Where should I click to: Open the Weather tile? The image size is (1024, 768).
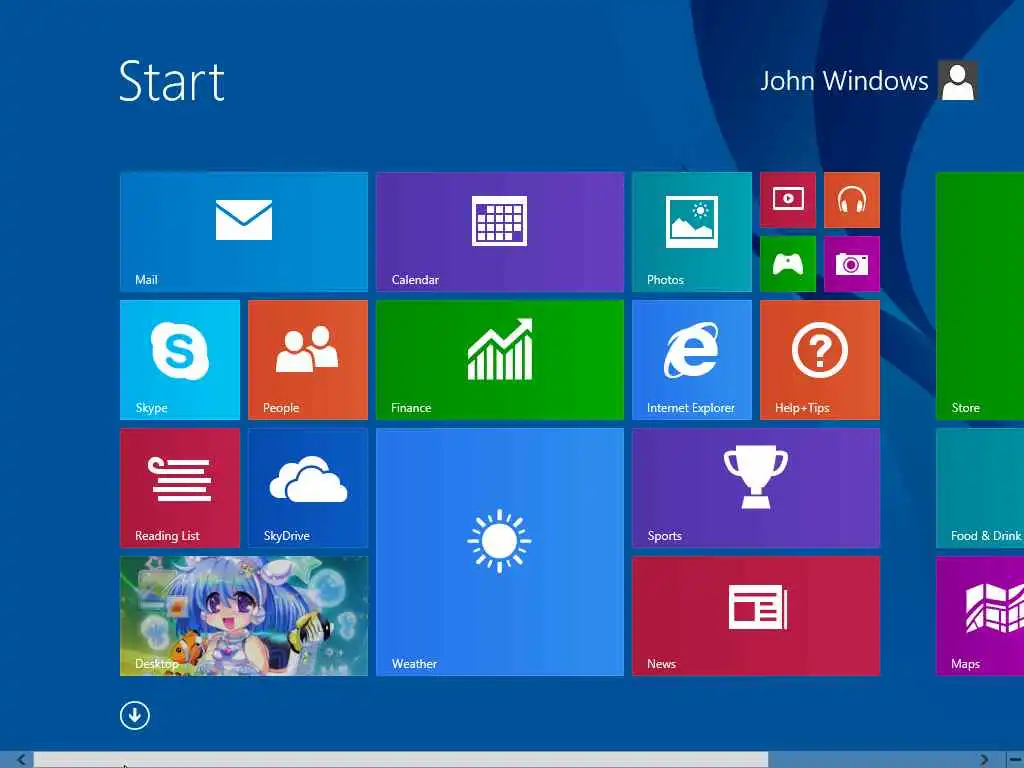click(500, 552)
